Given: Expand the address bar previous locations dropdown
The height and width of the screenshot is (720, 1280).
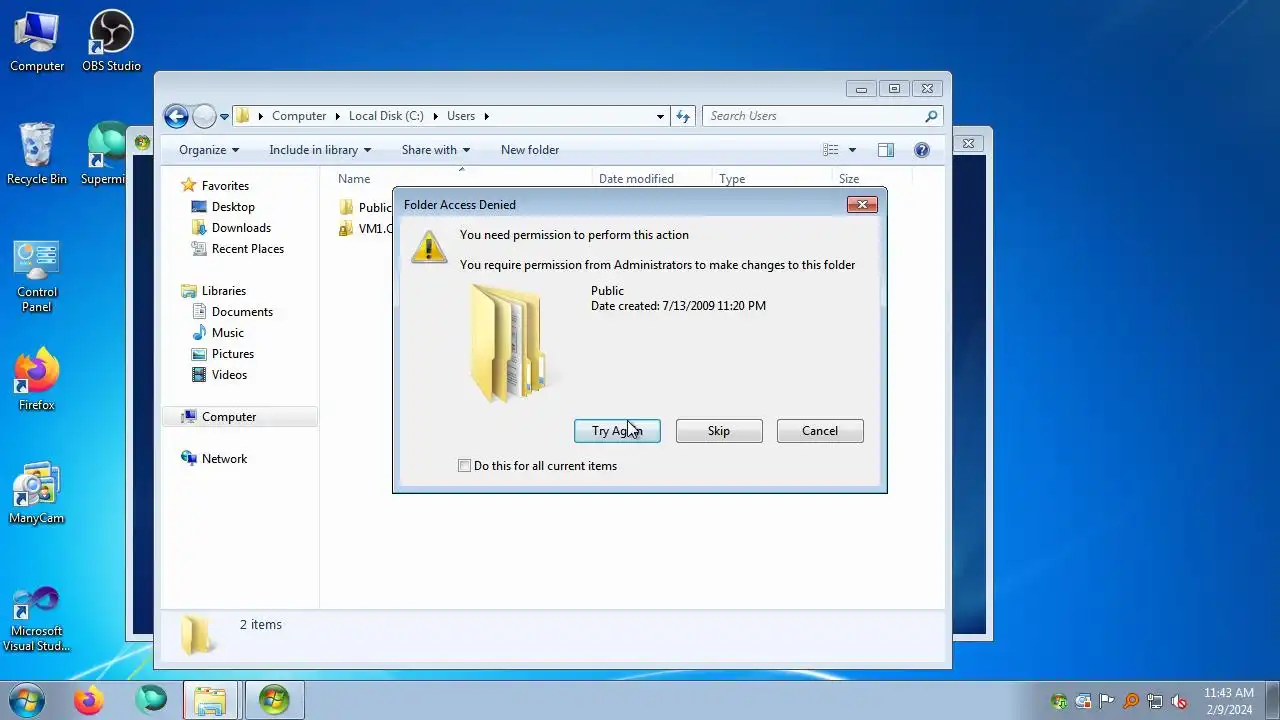Looking at the screenshot, I should pyautogui.click(x=660, y=116).
